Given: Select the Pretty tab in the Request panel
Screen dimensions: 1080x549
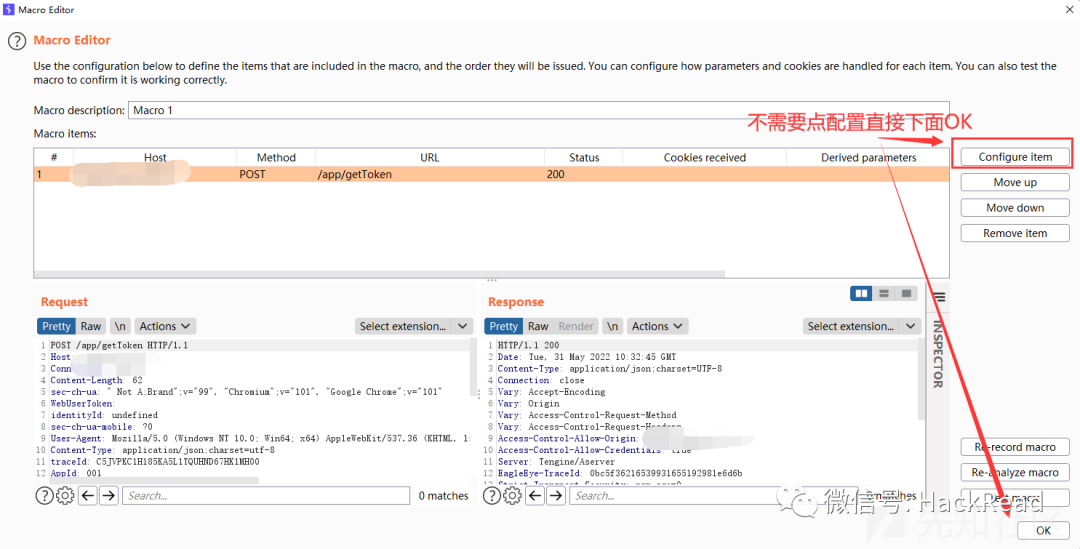Looking at the screenshot, I should [x=56, y=326].
